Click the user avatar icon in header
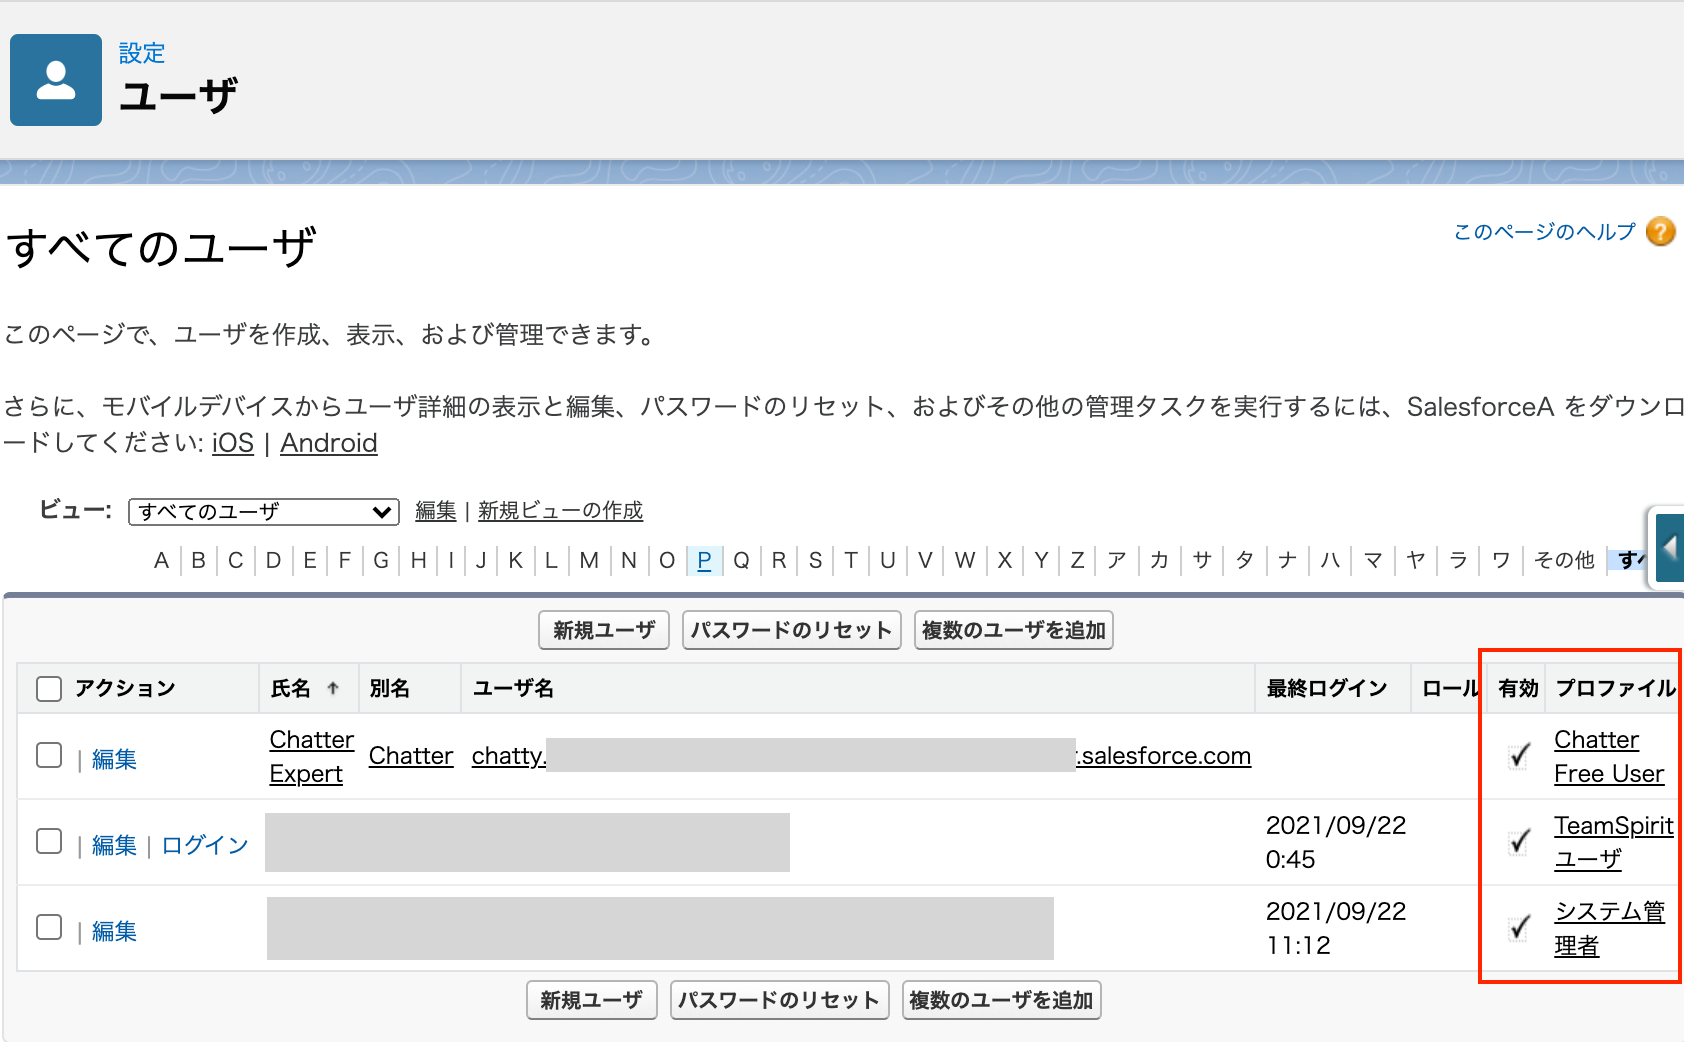 tap(56, 80)
